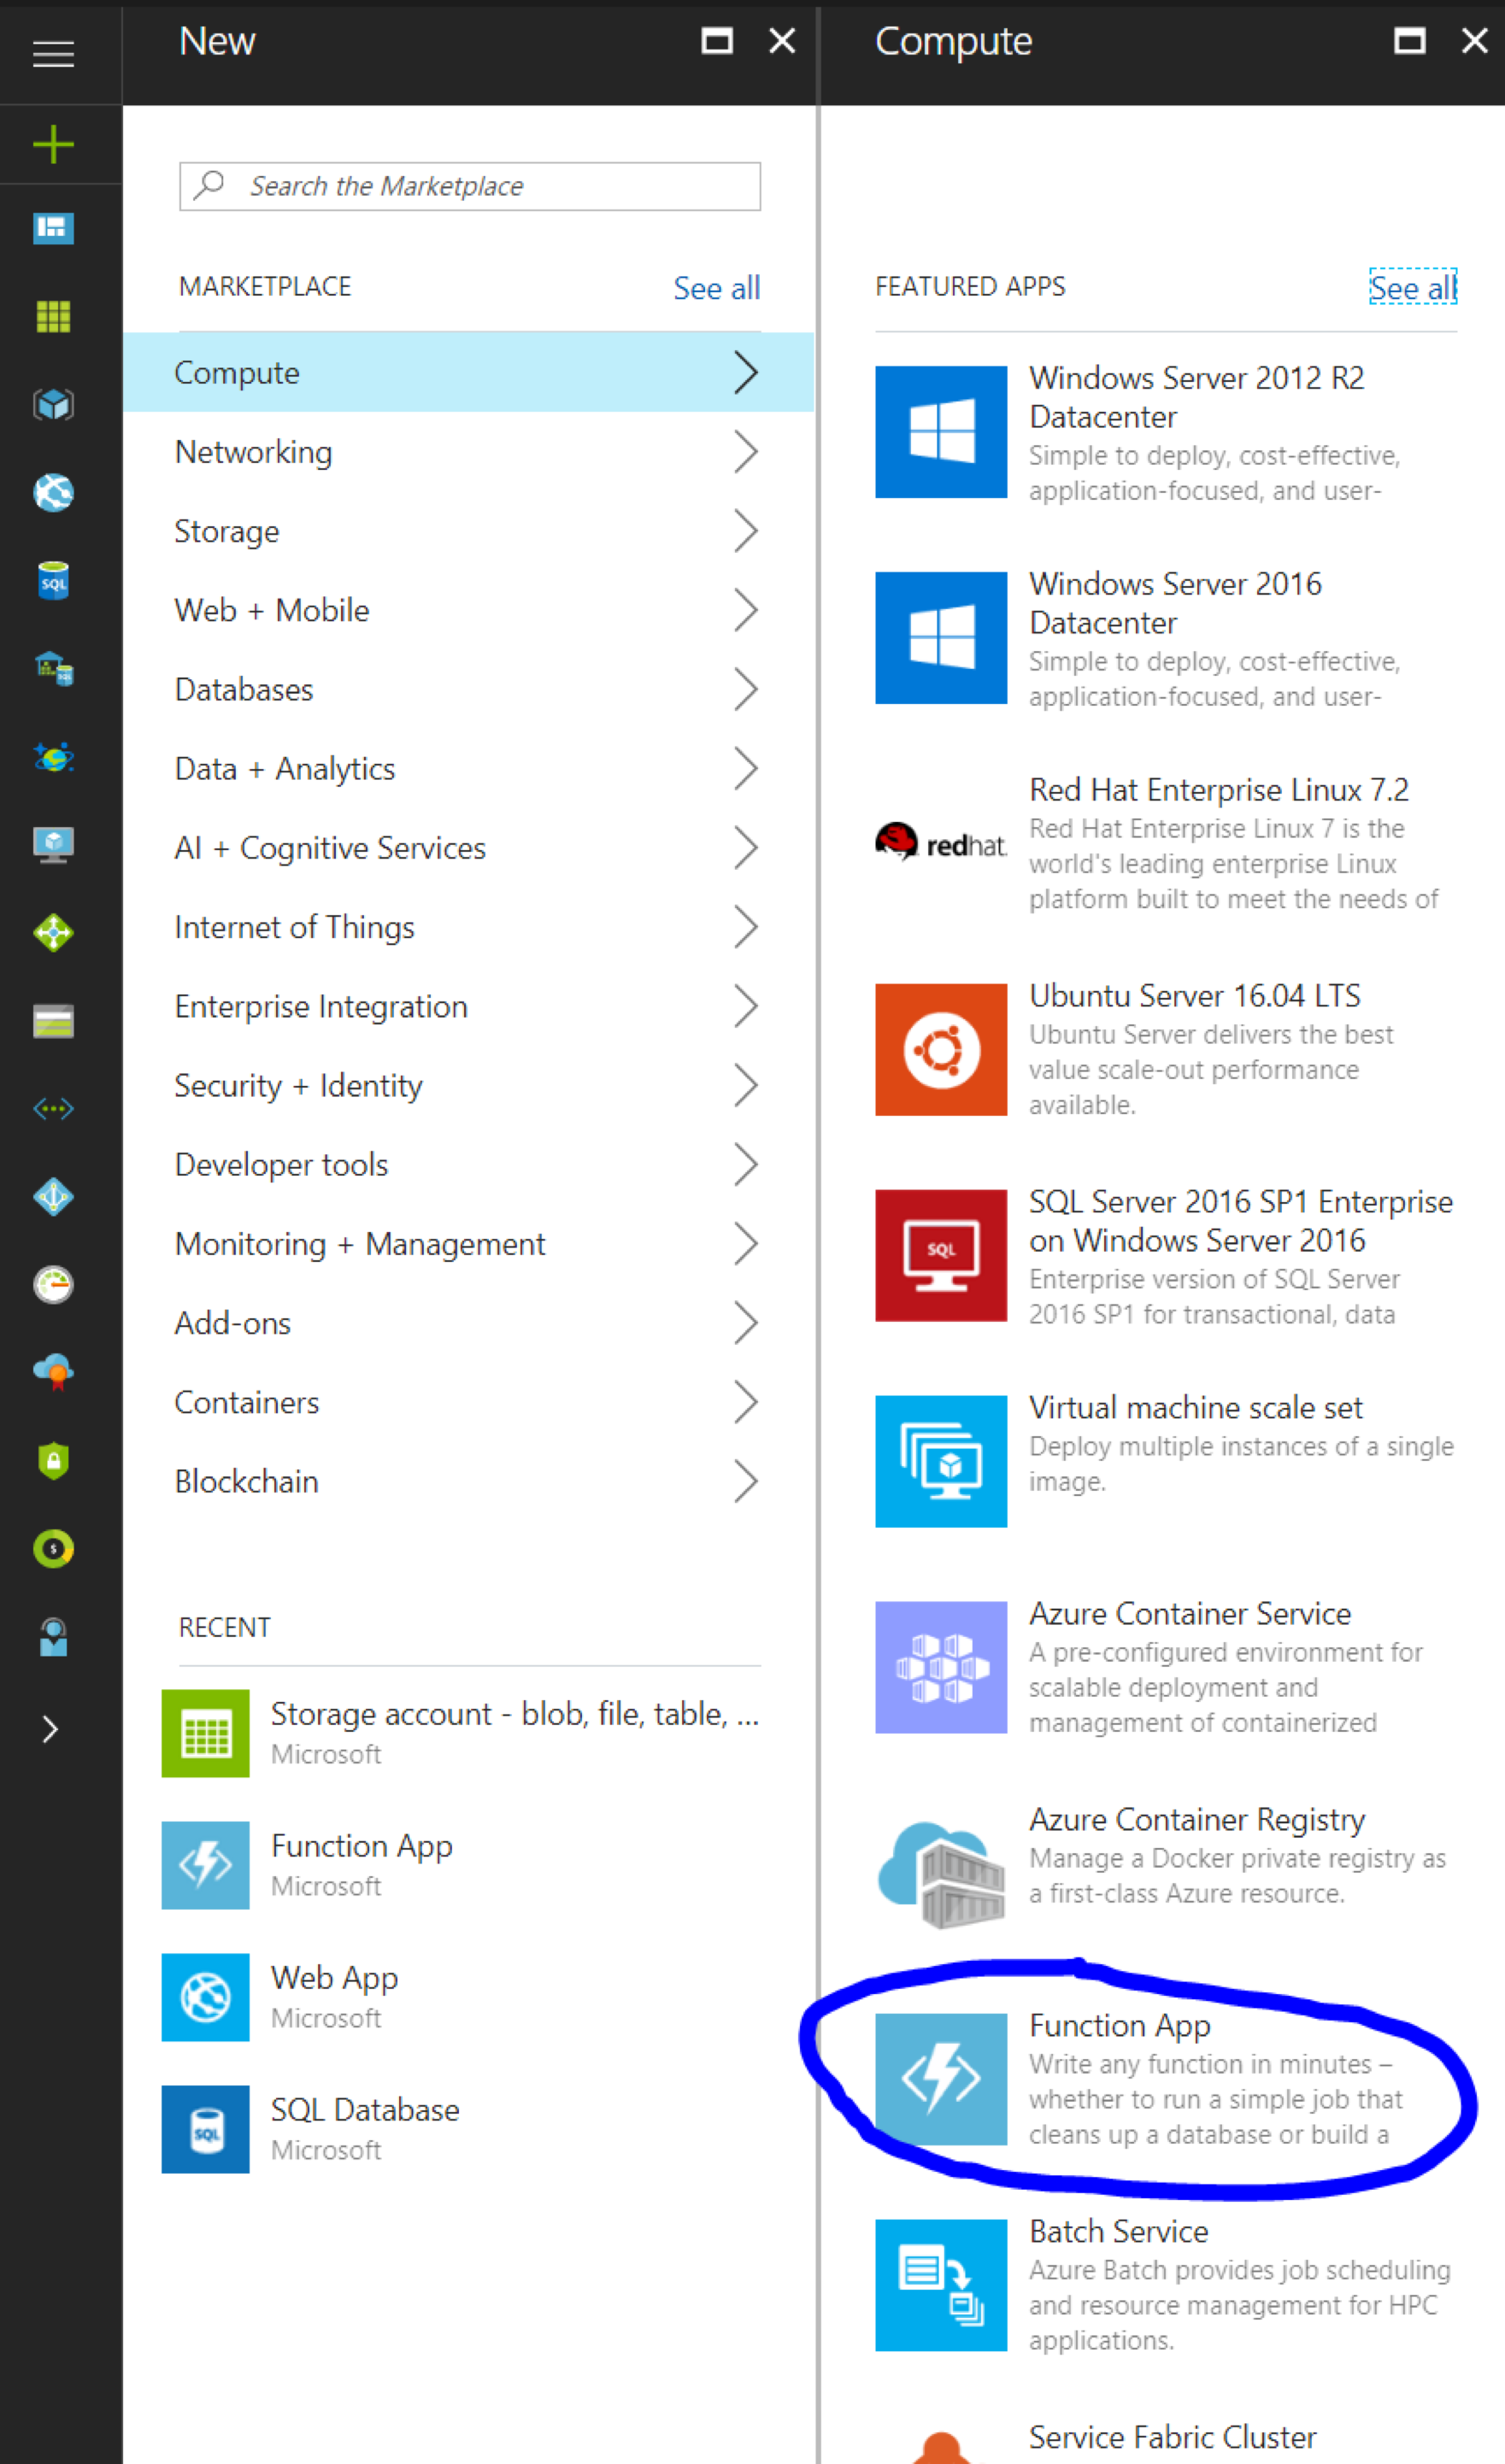Select Monitoring + Management category
The width and height of the screenshot is (1505, 2464).
pos(468,1244)
